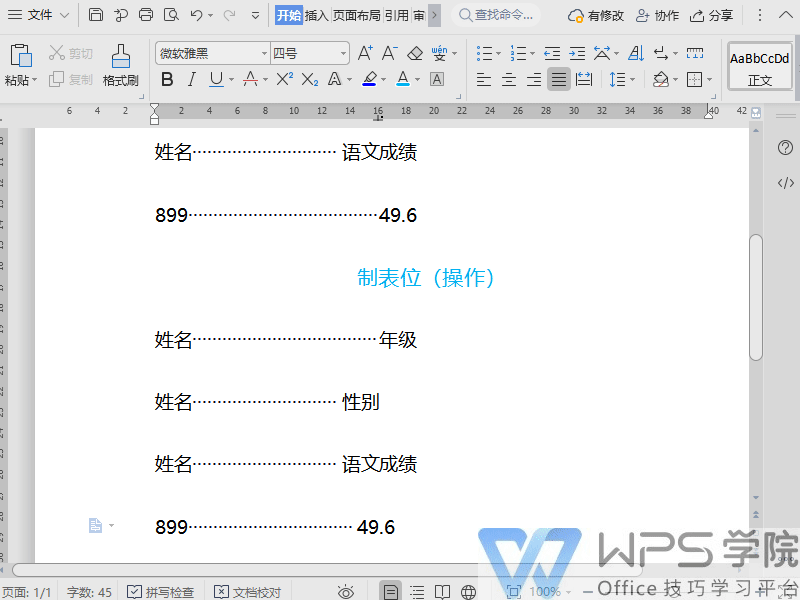800x600 pixels.
Task: Click the 有修改 cloud status button
Action: (596, 15)
